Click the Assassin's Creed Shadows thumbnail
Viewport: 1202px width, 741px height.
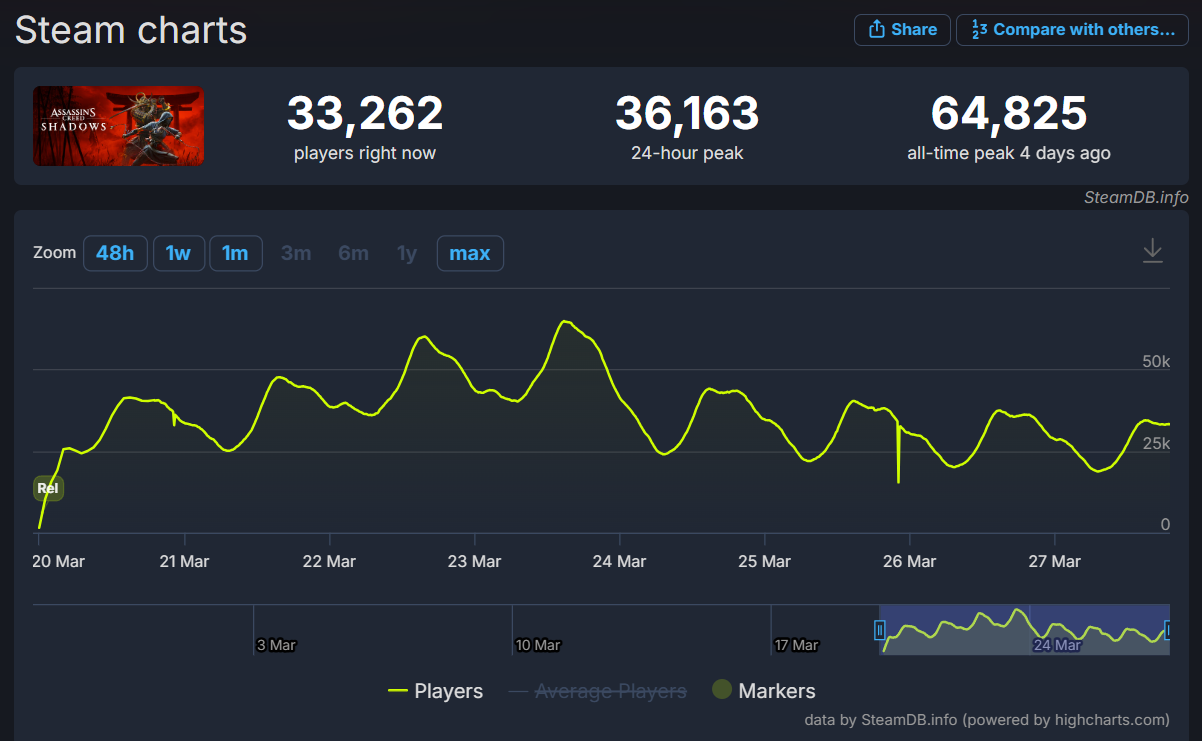coord(118,125)
